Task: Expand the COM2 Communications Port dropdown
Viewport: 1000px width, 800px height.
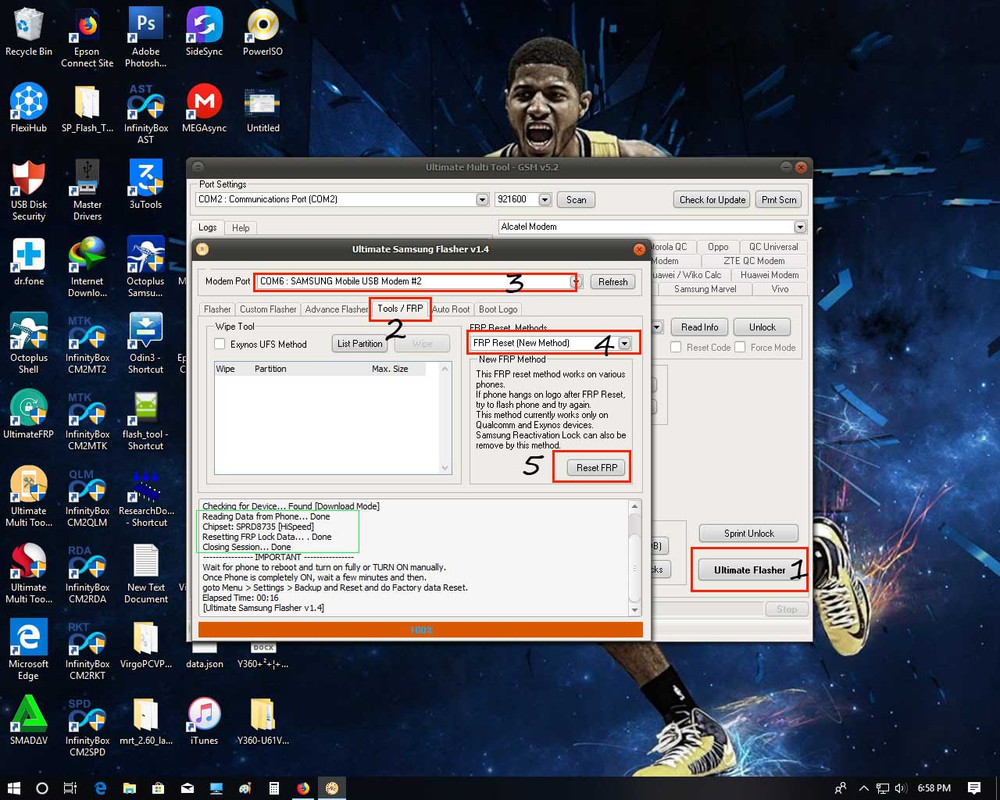Action: (482, 199)
